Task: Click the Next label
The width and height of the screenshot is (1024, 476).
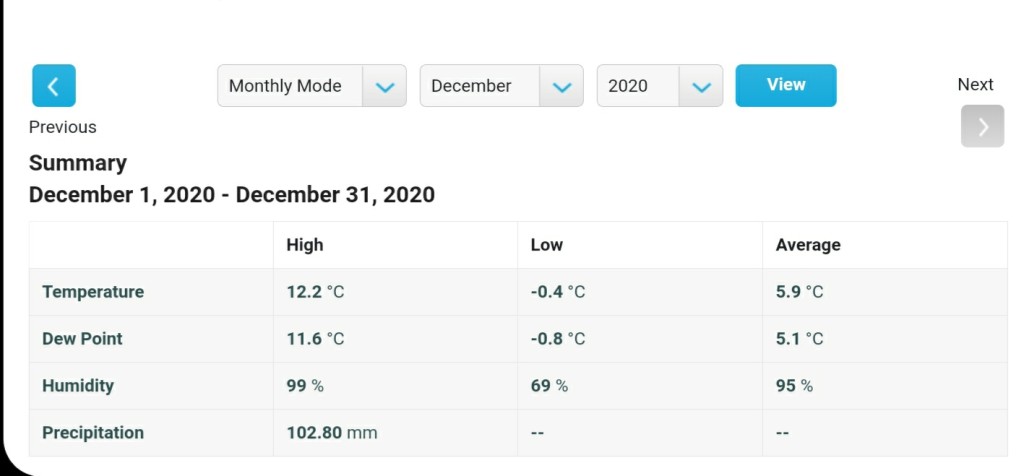Action: click(975, 84)
